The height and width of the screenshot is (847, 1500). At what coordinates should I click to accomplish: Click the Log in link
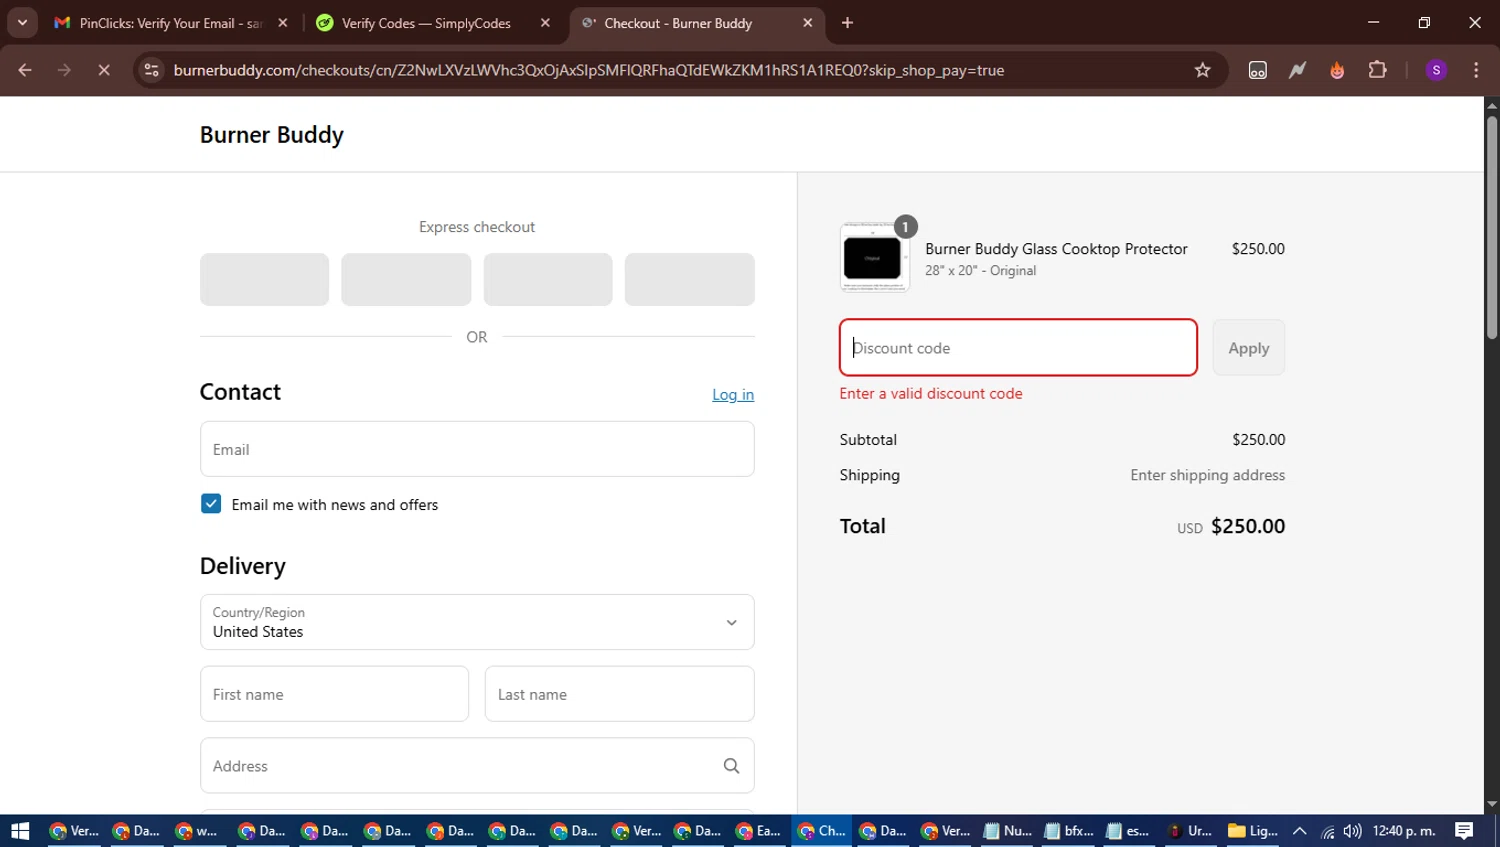tap(733, 394)
